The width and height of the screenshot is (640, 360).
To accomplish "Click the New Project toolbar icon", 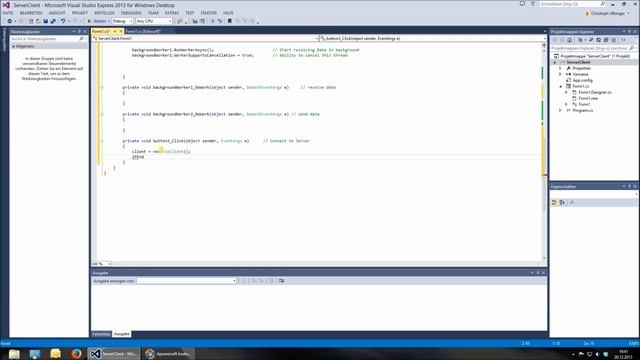I will [31, 21].
